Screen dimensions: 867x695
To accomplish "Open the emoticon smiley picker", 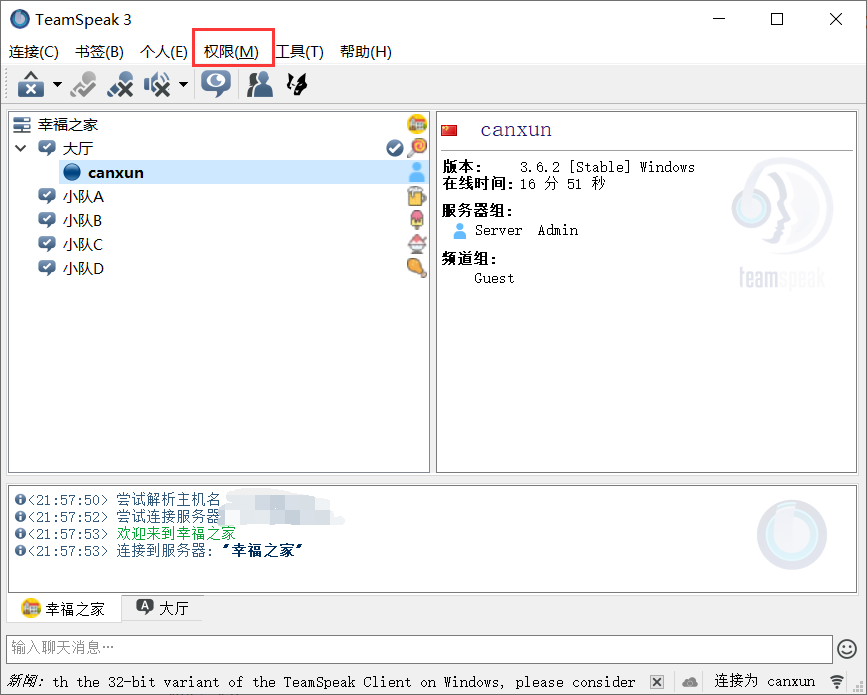I will click(x=847, y=649).
